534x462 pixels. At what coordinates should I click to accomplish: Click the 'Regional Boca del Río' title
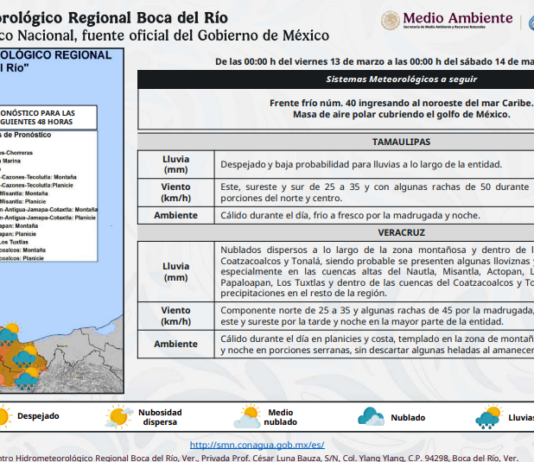coord(148,18)
